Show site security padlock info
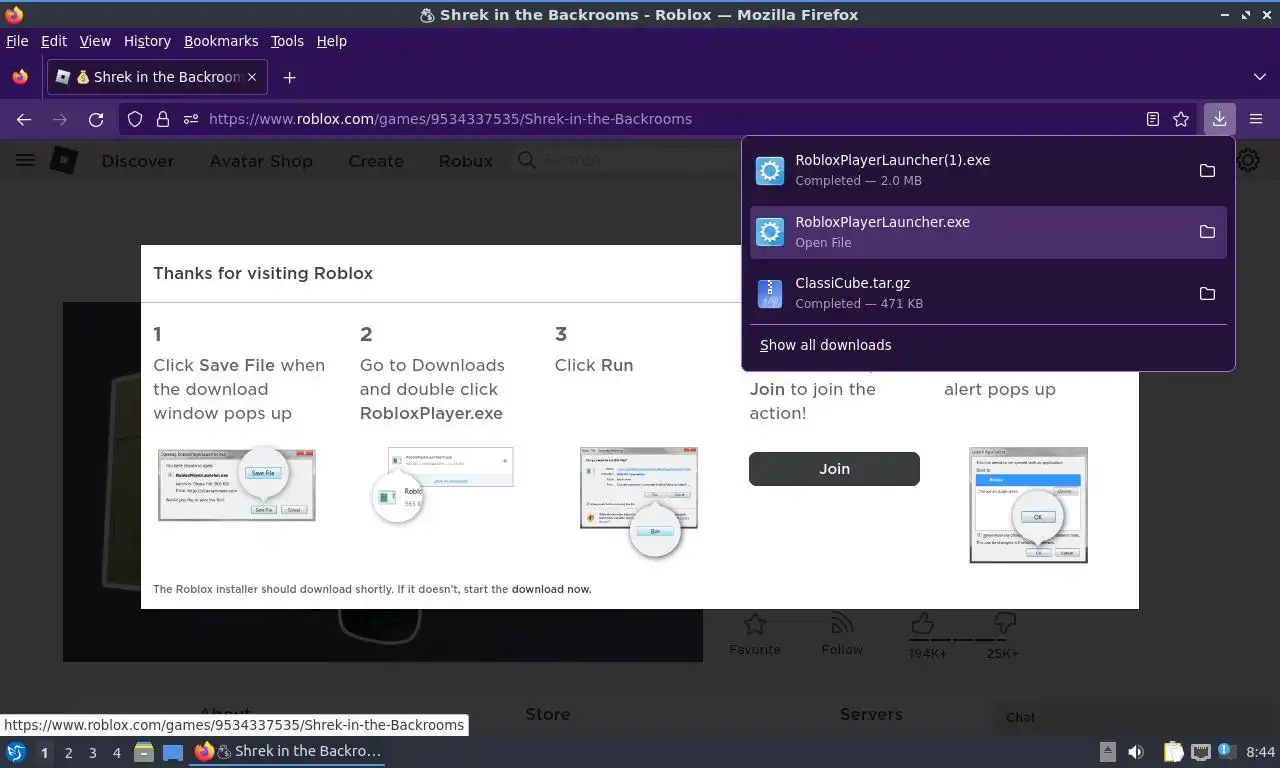The height and width of the screenshot is (768, 1280). click(x=163, y=119)
